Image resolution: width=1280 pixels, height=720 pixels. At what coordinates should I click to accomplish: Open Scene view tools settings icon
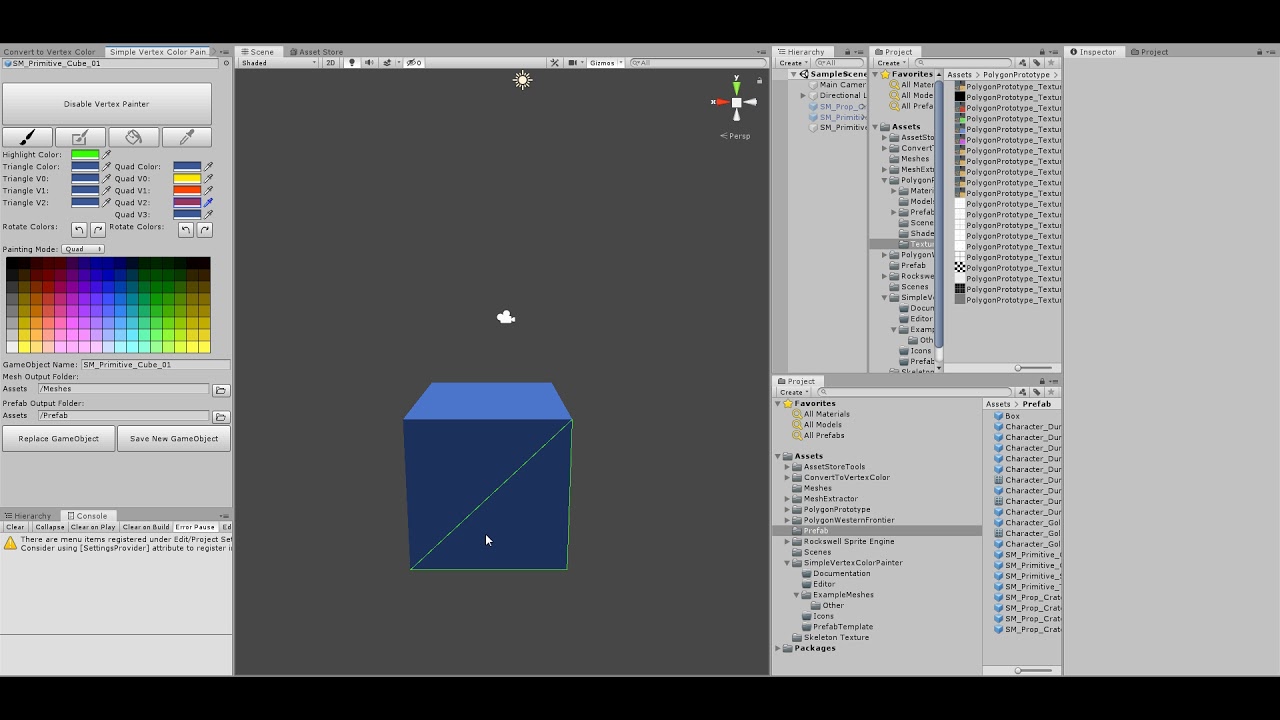(x=554, y=63)
